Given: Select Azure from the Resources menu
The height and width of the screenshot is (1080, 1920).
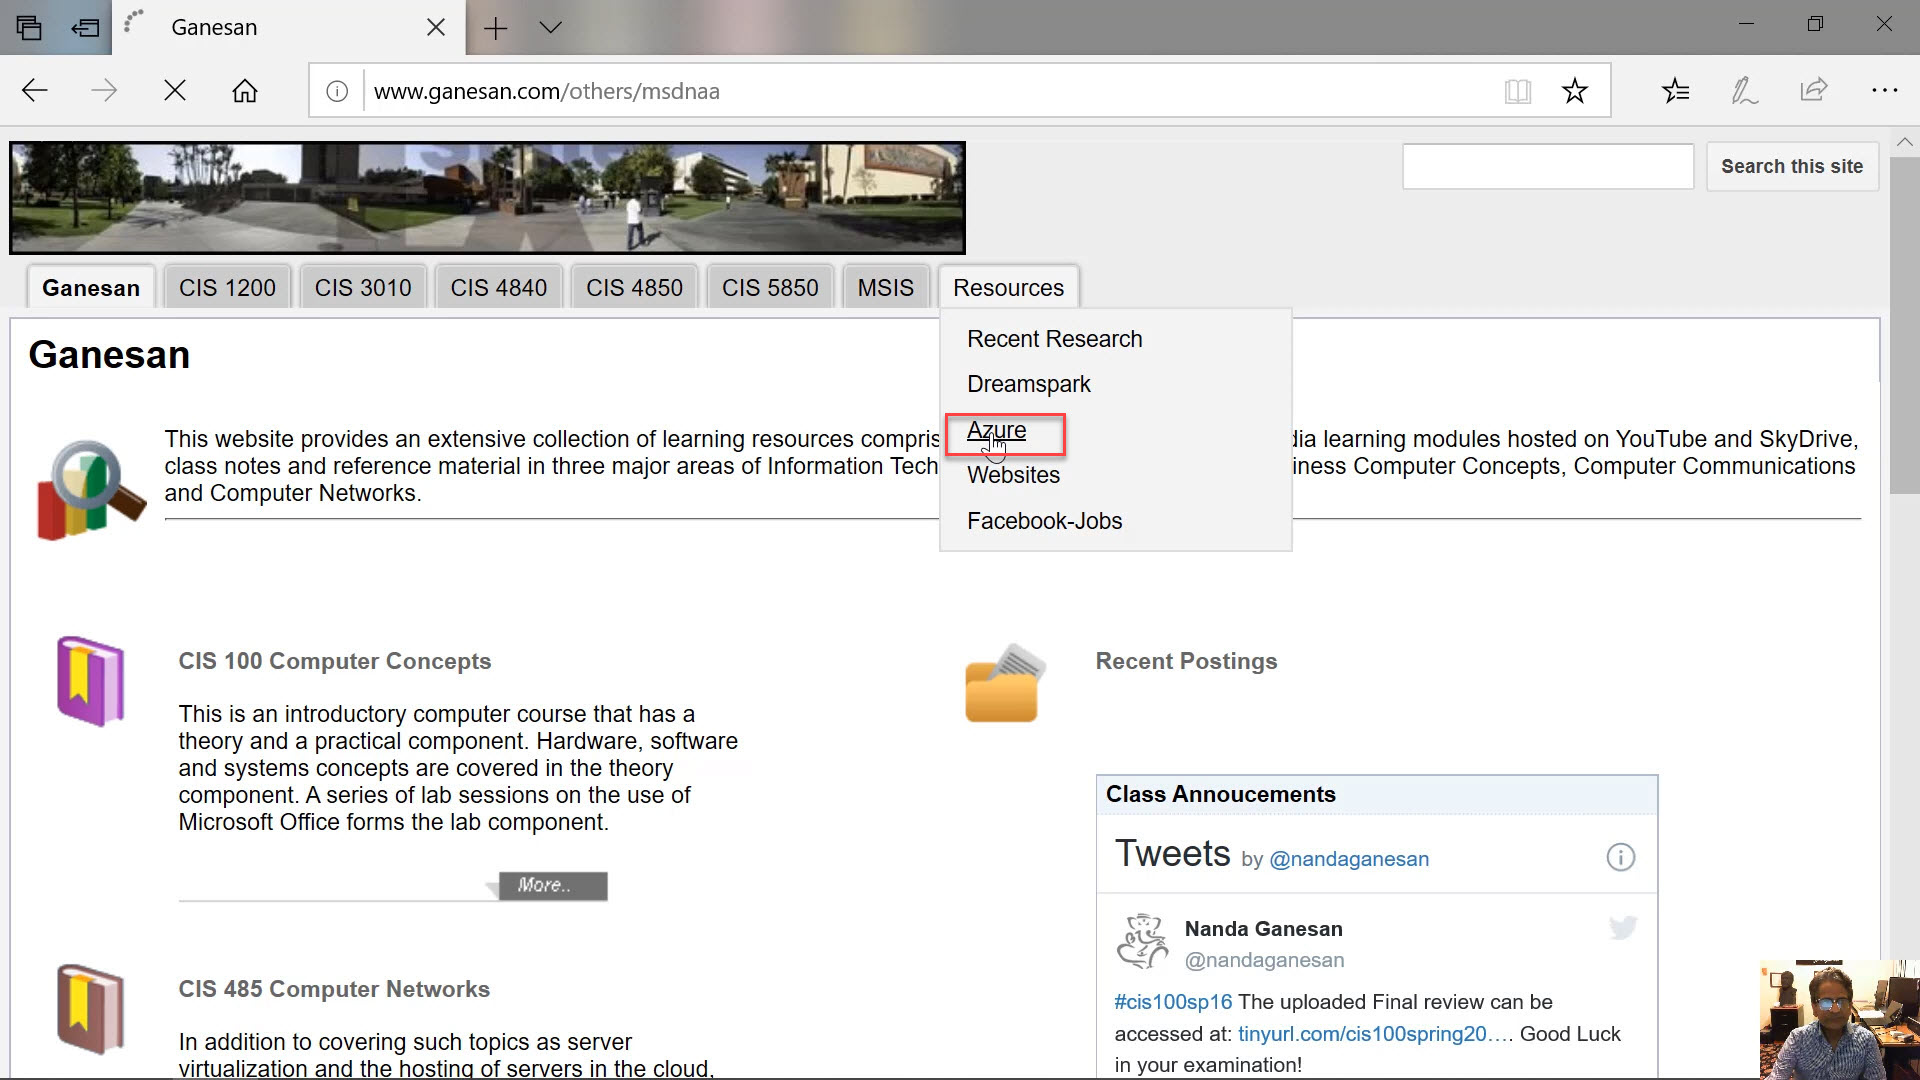Looking at the screenshot, I should 996,431.
